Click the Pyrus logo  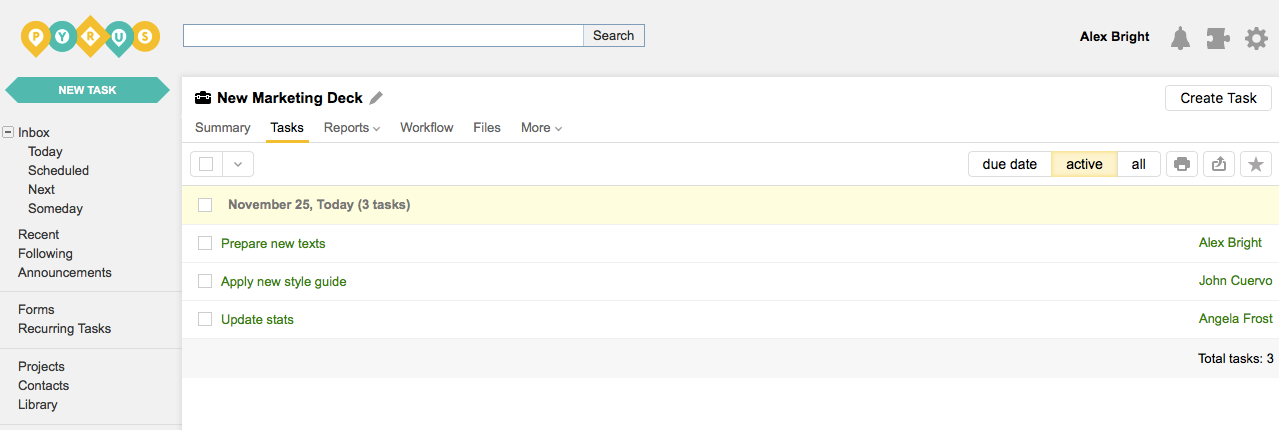tap(90, 37)
